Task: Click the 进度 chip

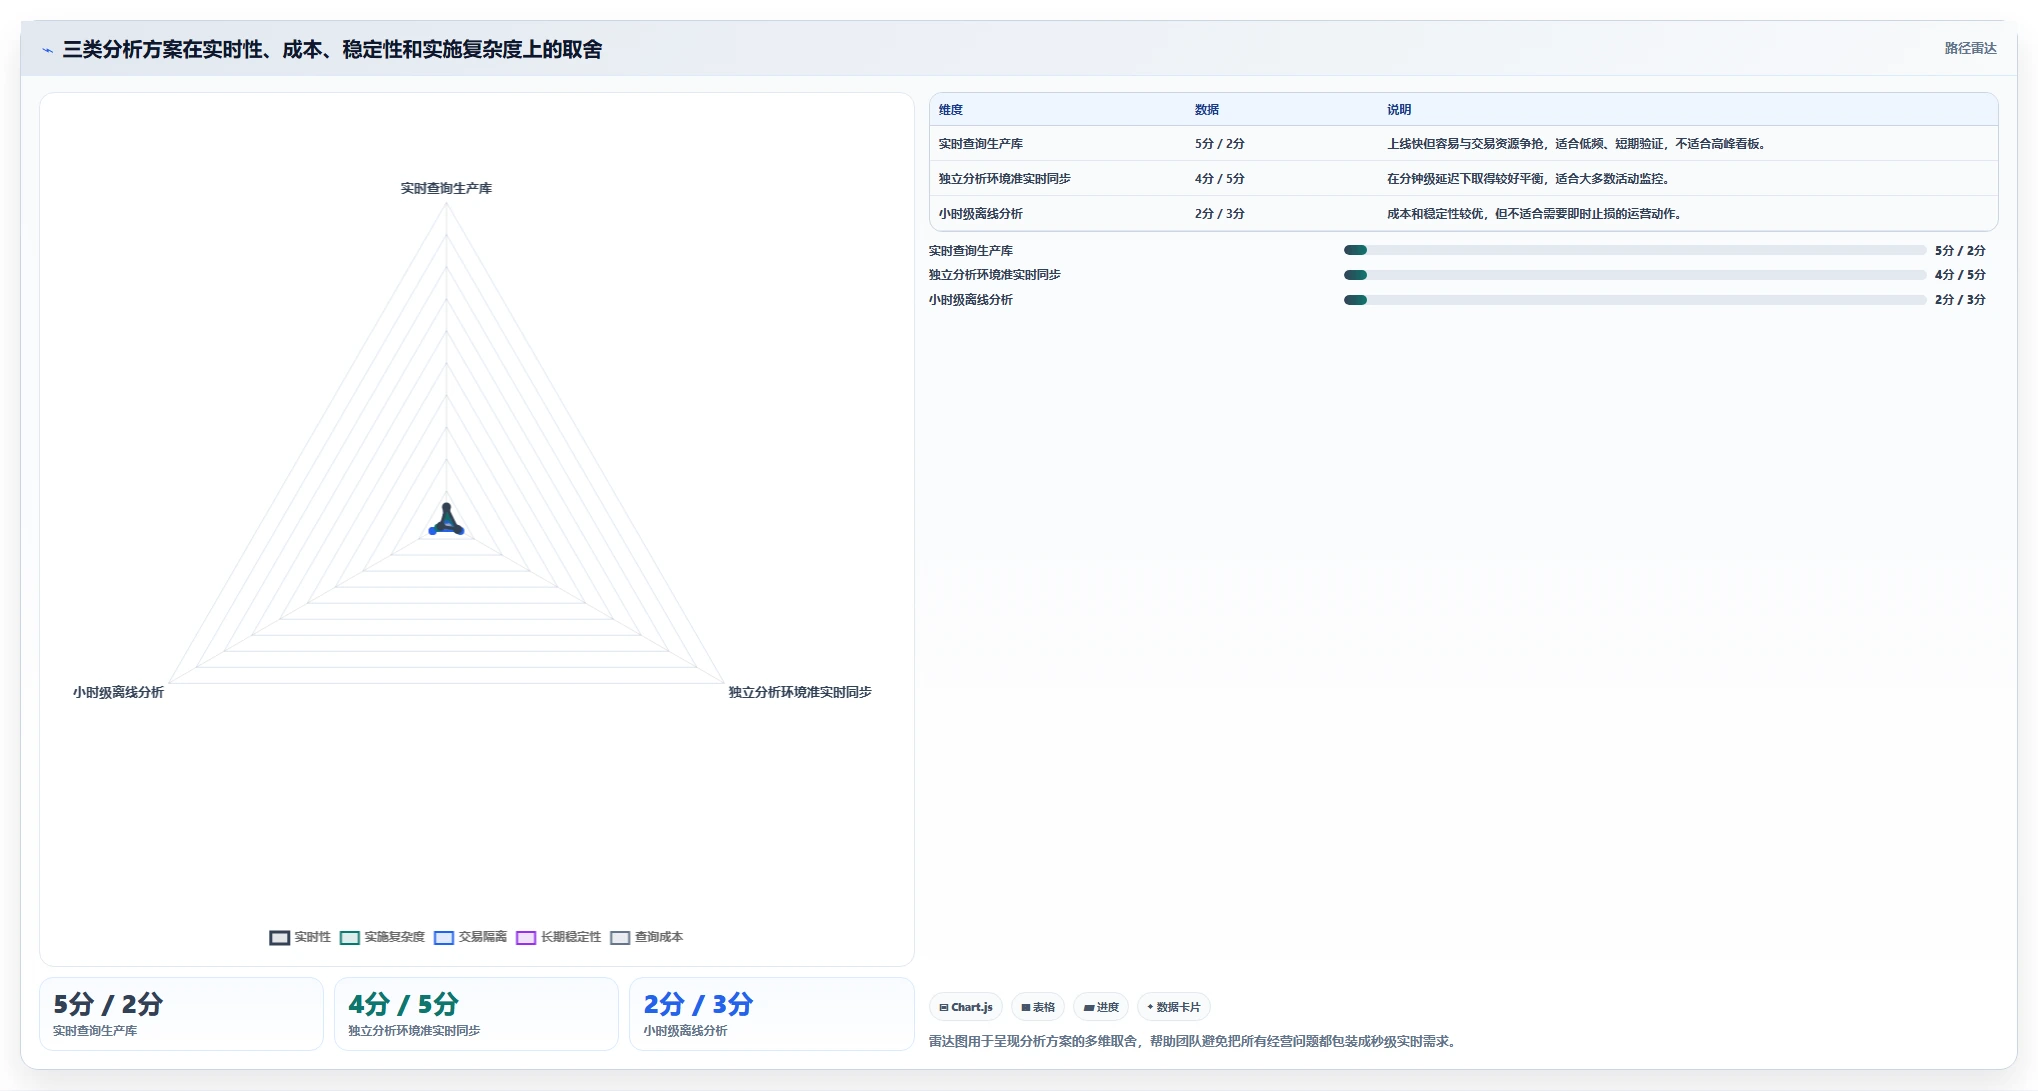Action: (1101, 1007)
